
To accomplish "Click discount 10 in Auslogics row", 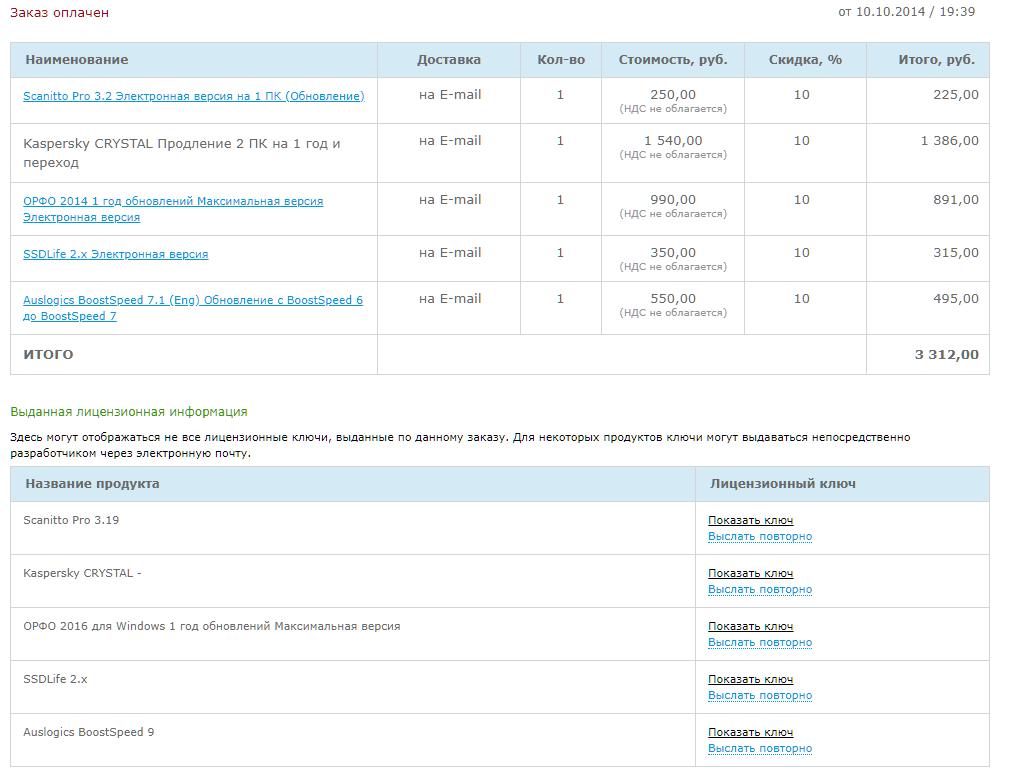I will click(802, 299).
